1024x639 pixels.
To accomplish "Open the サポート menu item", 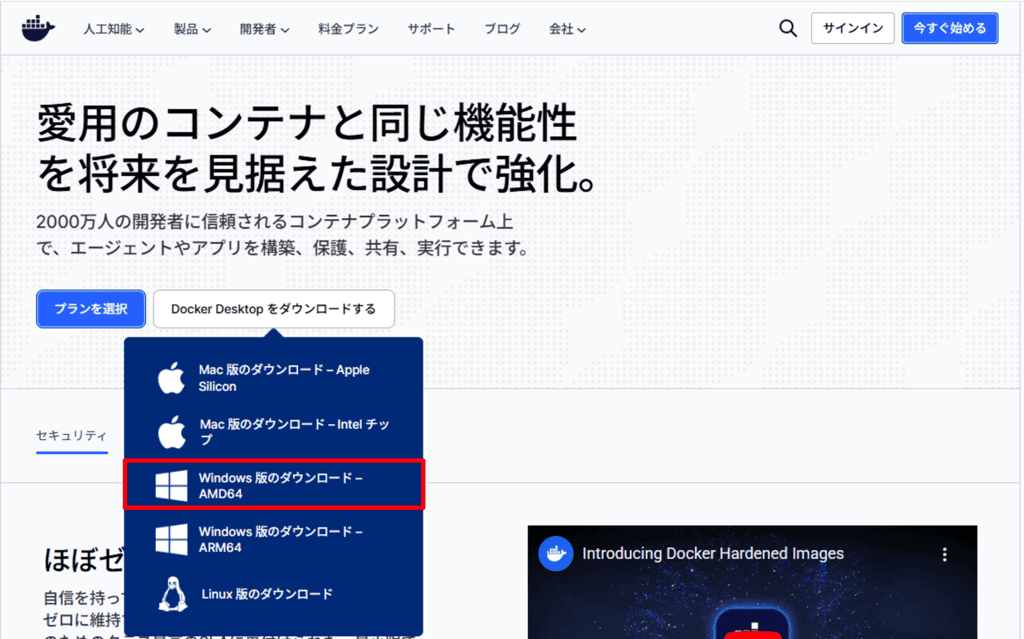I will (x=431, y=29).
